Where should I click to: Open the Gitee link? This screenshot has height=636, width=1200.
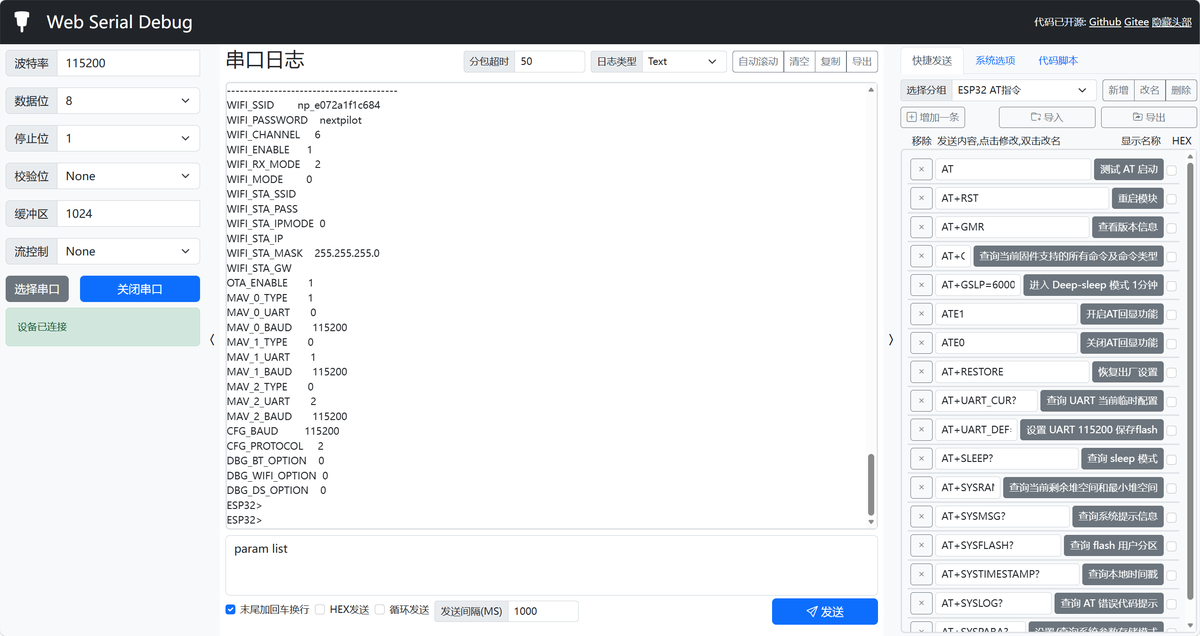[1136, 22]
